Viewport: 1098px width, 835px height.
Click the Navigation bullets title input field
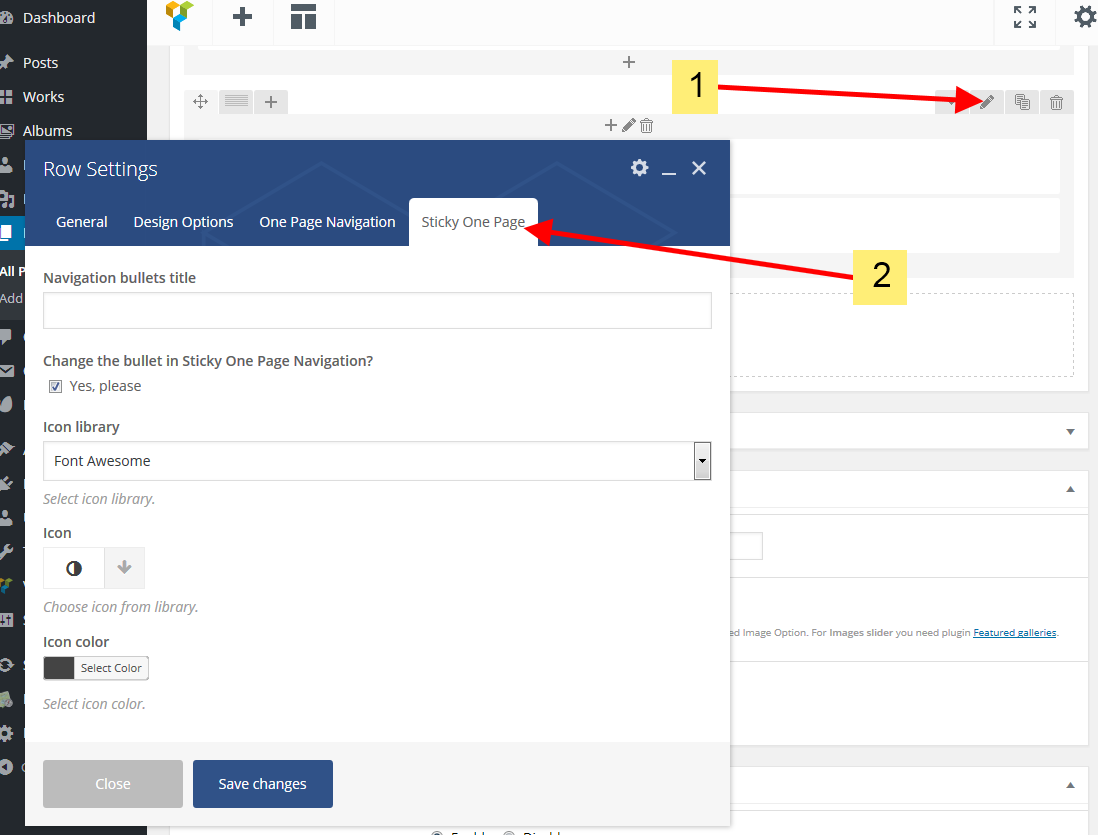click(377, 311)
